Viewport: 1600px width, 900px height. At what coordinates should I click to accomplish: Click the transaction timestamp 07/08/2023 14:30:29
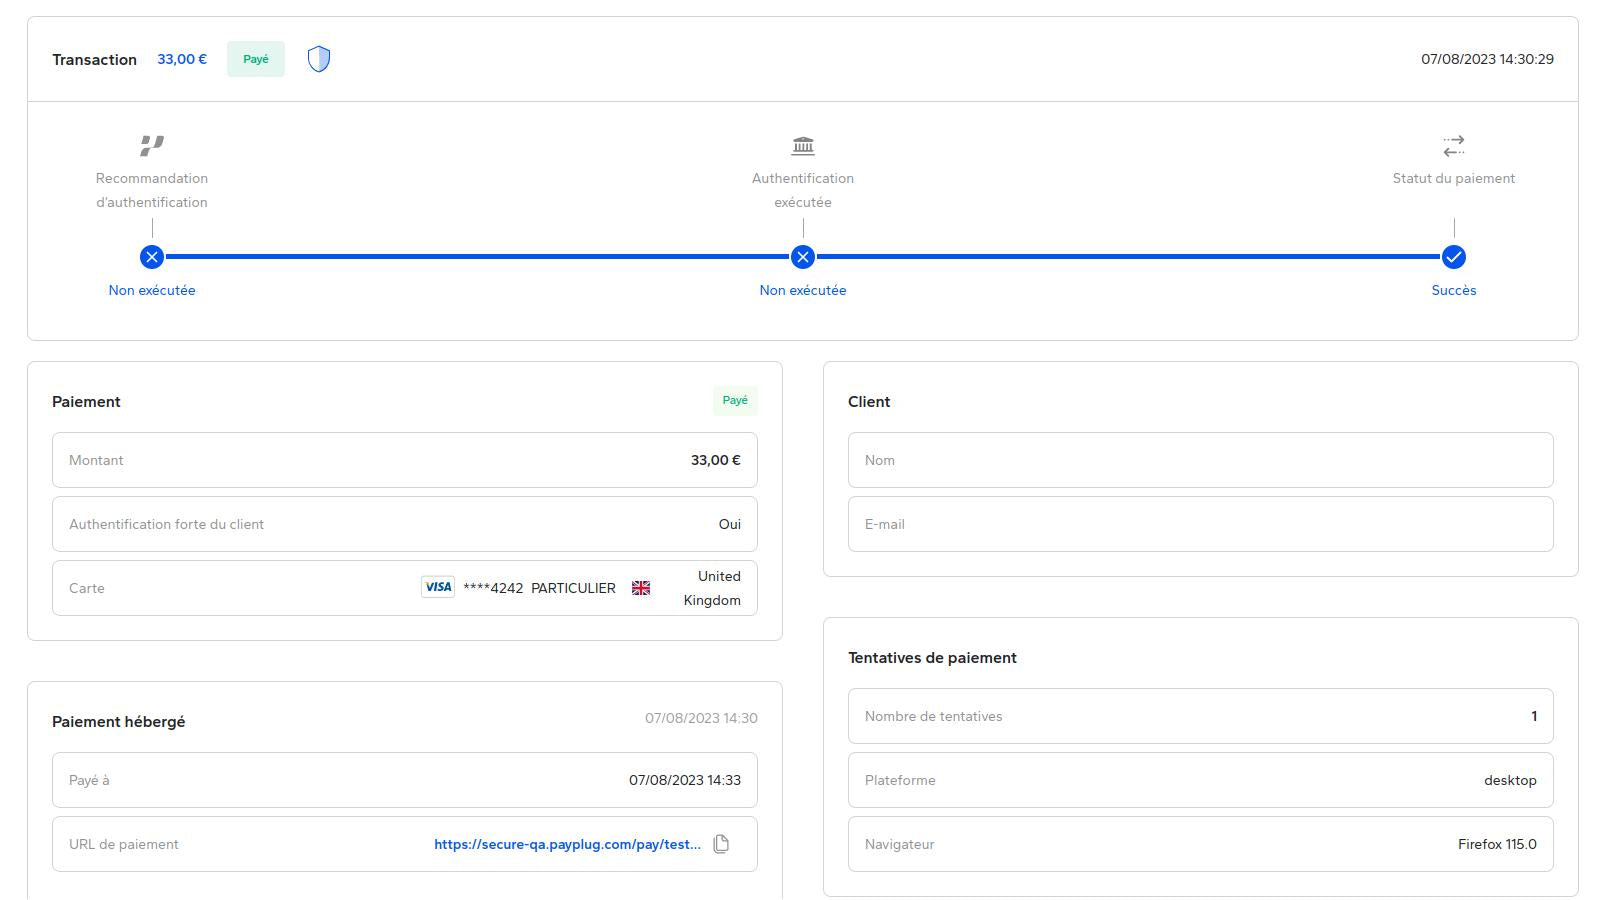[x=1487, y=59]
